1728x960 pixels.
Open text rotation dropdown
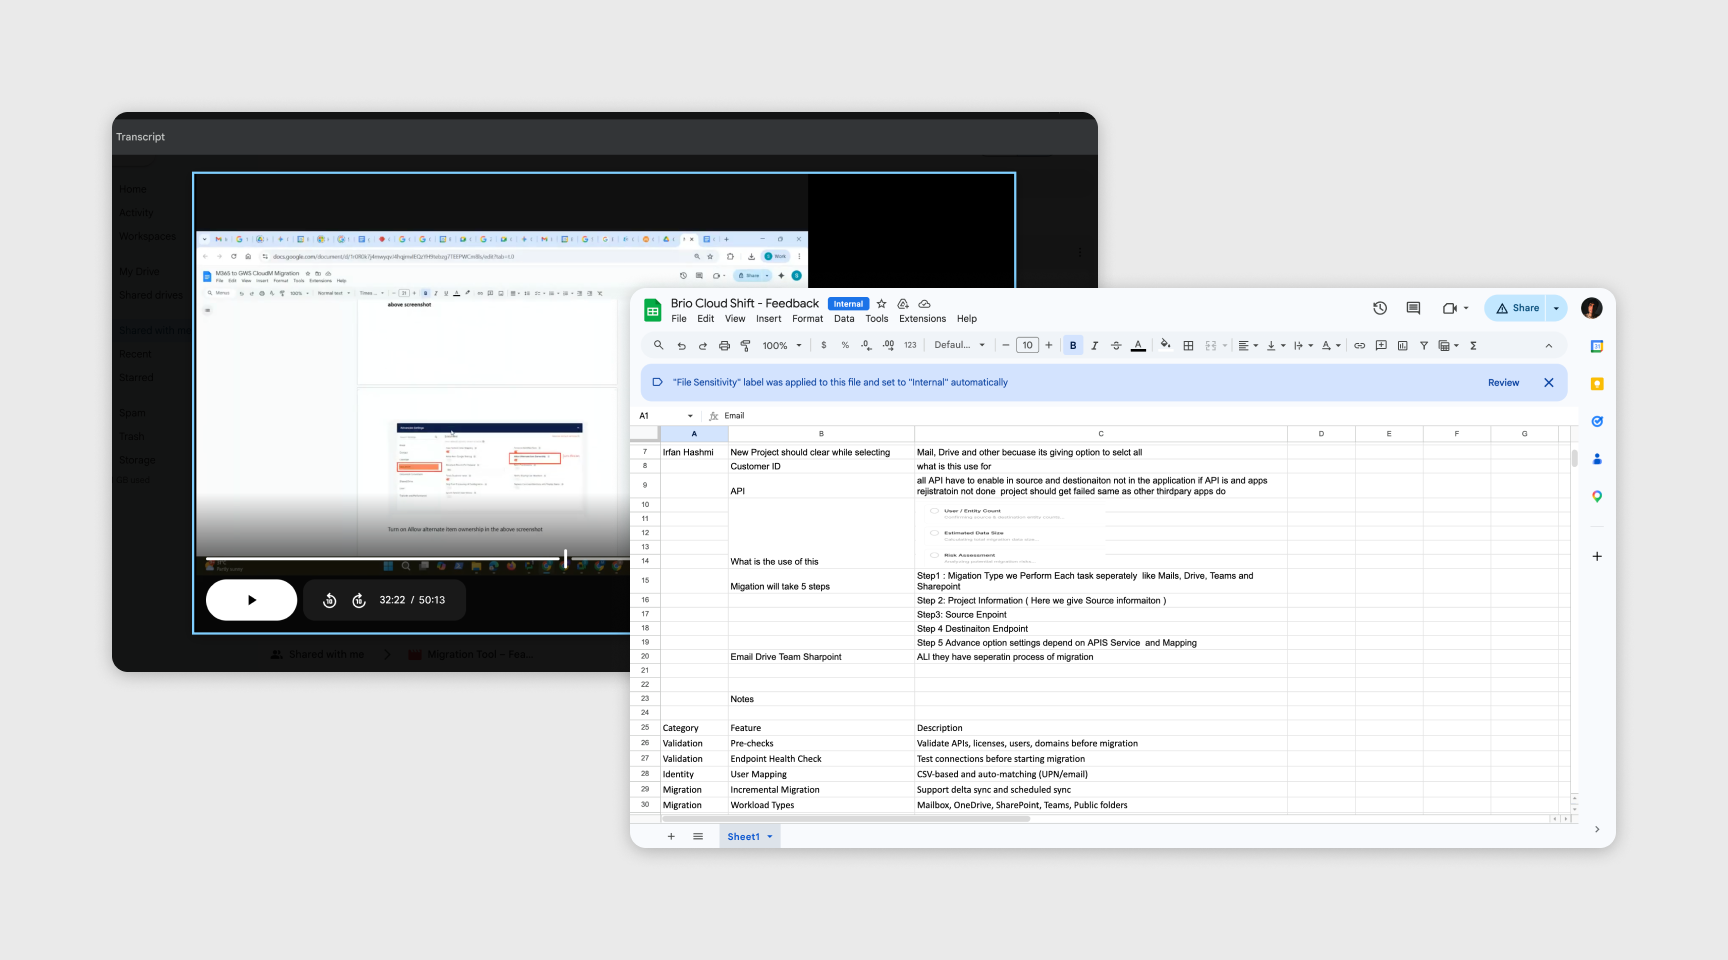click(x=1331, y=345)
